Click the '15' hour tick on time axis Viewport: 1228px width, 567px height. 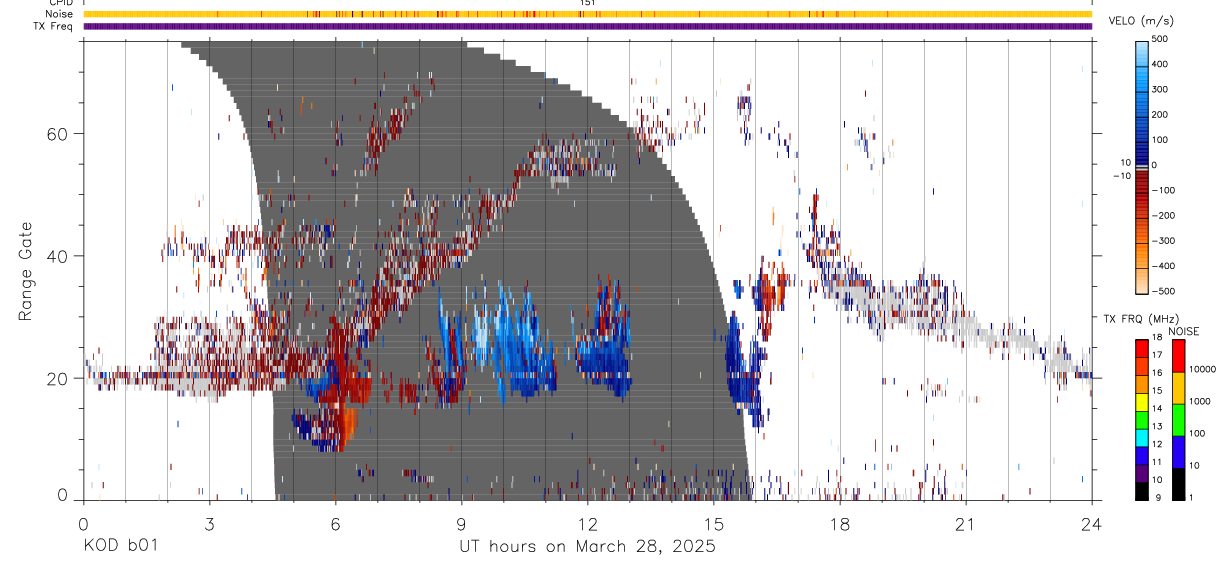click(713, 523)
